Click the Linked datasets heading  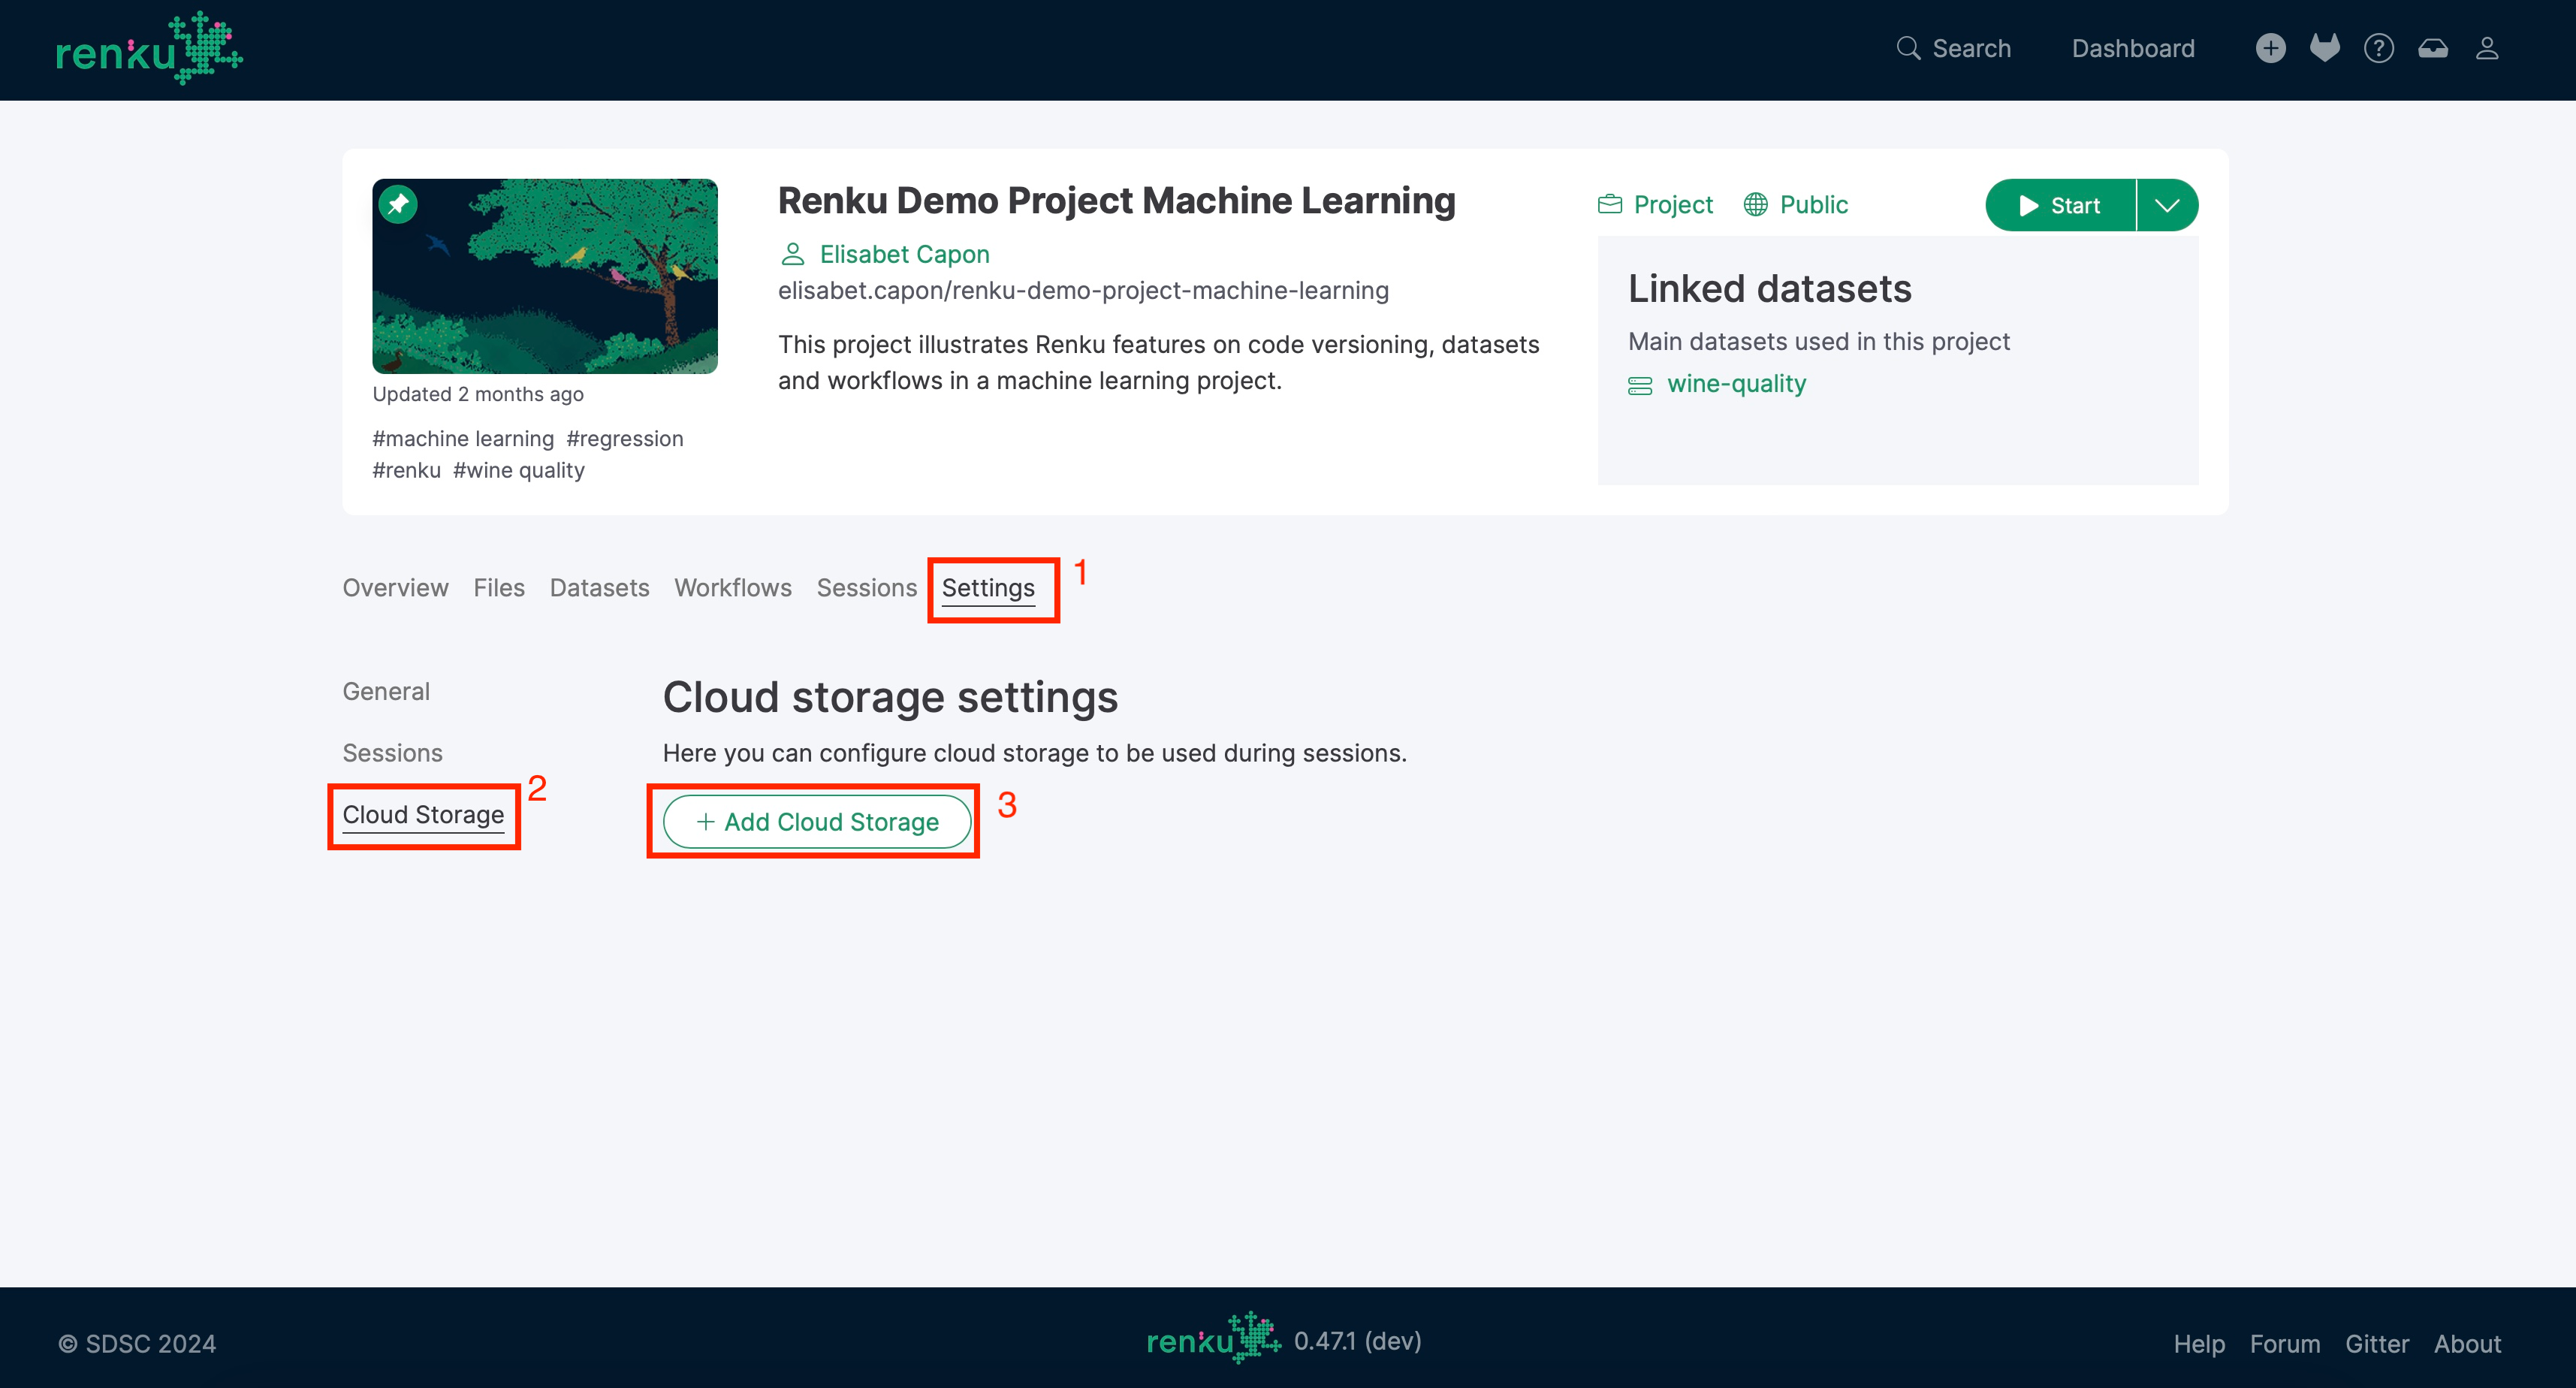(1769, 289)
